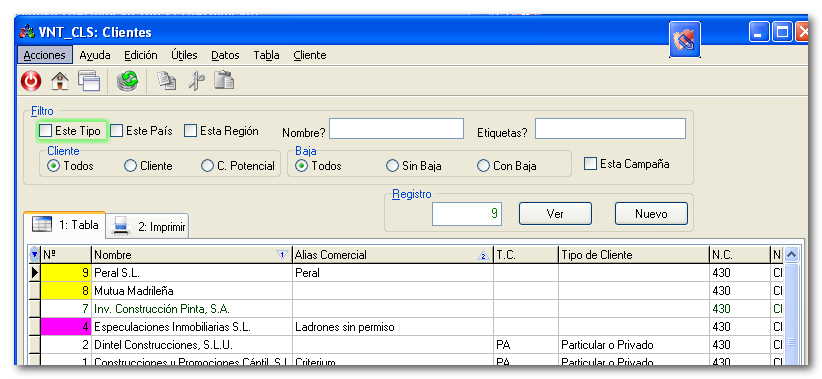Click Particular o Privado in Dintel row
Viewport: 822px width, 379px height.
tap(634, 345)
